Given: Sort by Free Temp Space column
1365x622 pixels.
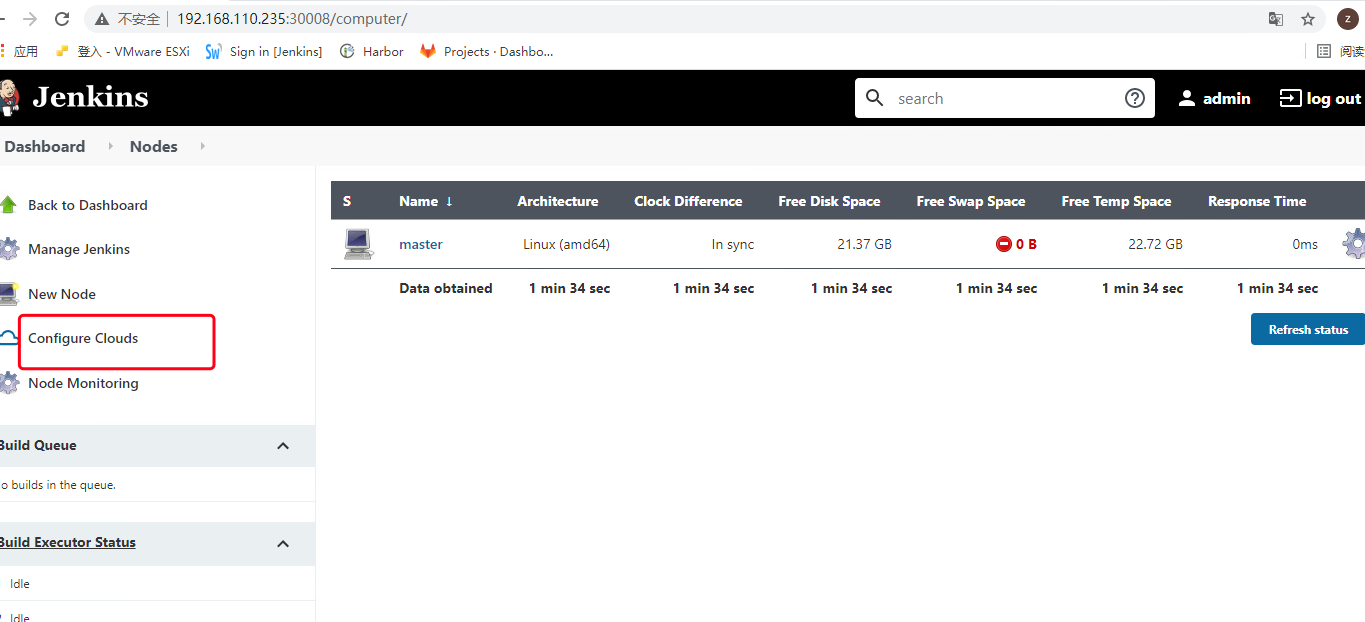Looking at the screenshot, I should tap(1116, 201).
